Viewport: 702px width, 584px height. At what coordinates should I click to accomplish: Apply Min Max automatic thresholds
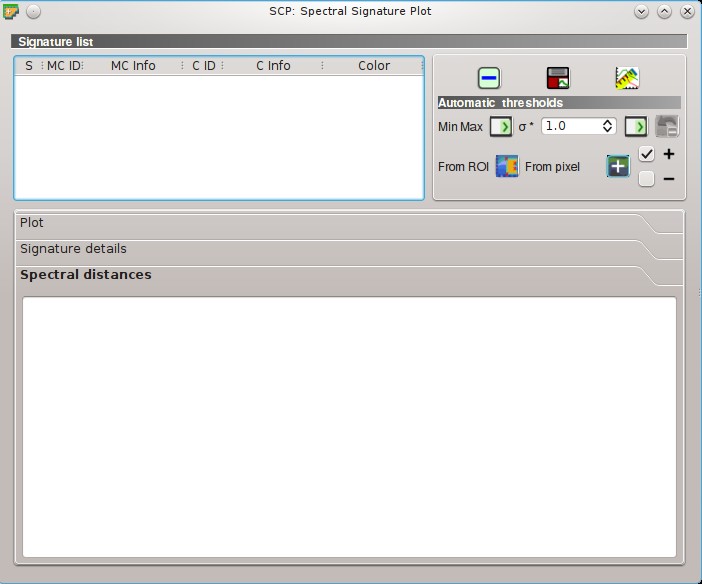(501, 126)
